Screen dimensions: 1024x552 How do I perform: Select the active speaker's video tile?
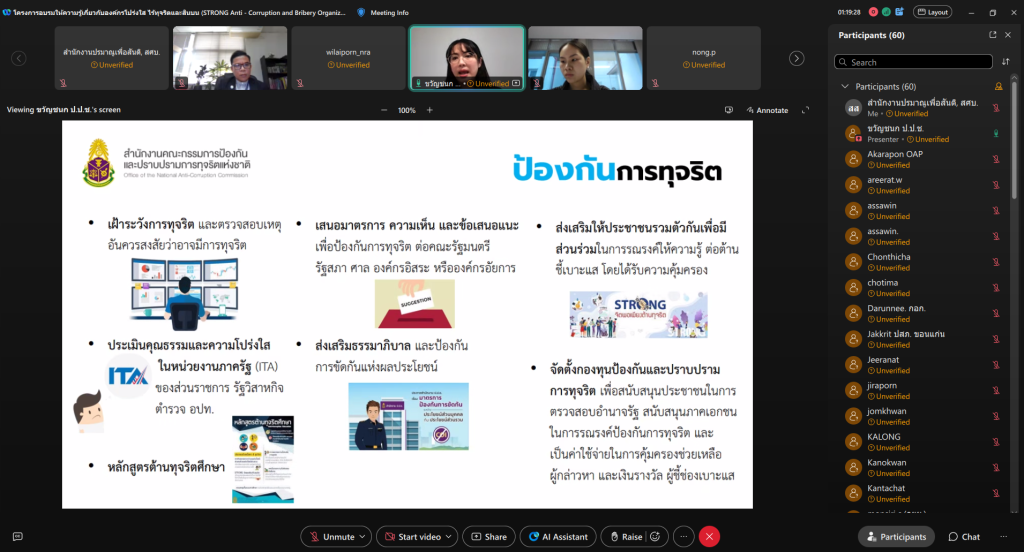(466, 57)
